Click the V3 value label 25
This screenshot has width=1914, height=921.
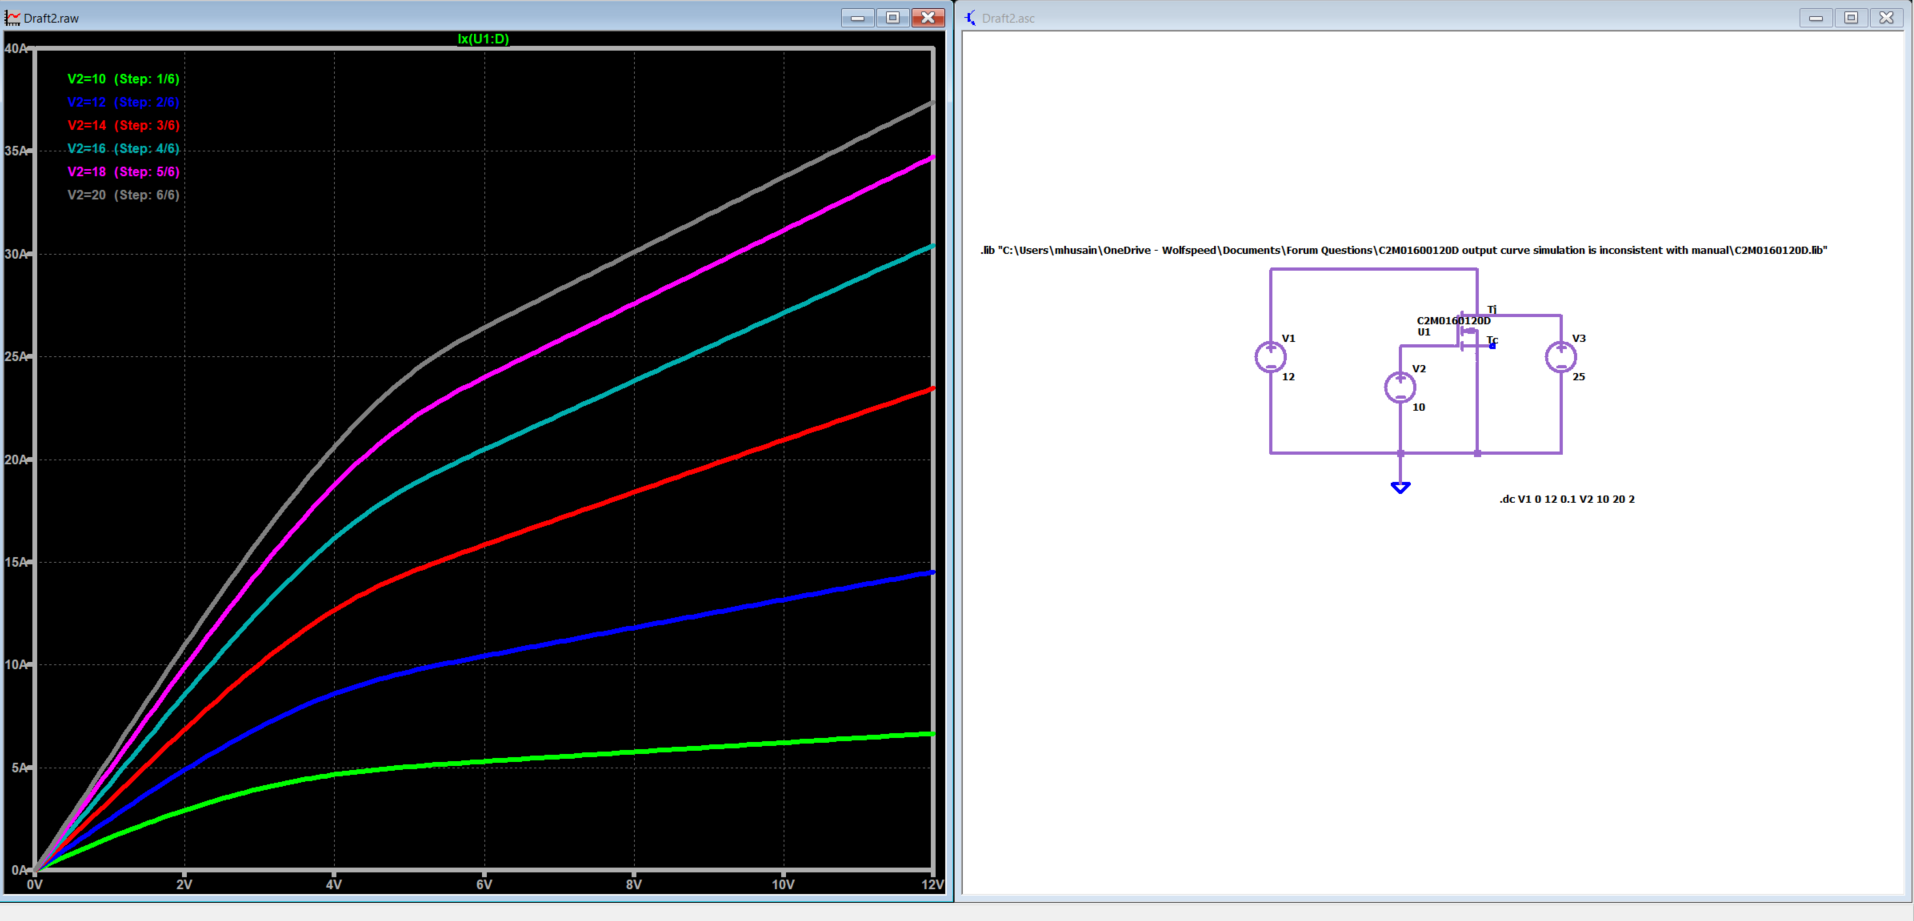click(1578, 377)
